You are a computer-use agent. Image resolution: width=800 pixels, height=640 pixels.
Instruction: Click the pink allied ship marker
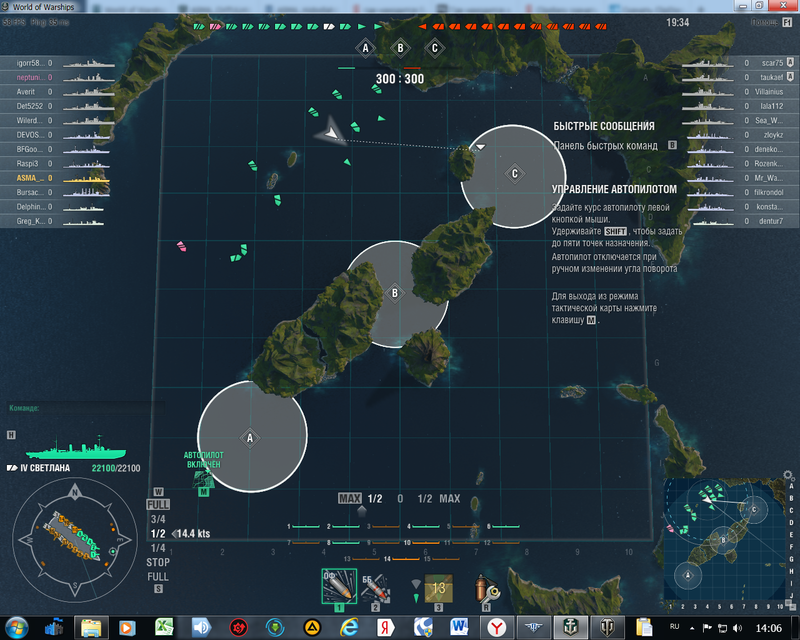coord(181,247)
